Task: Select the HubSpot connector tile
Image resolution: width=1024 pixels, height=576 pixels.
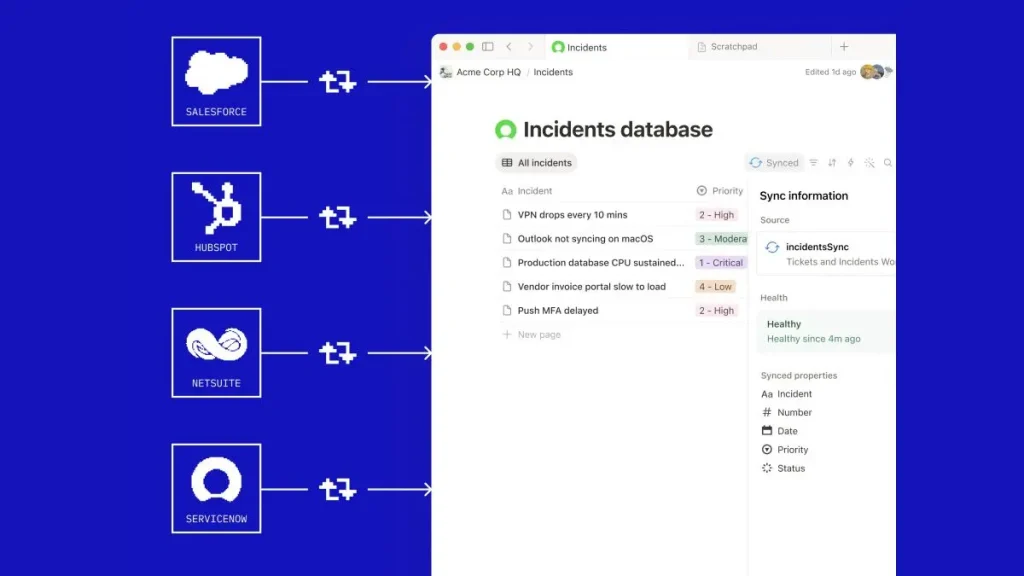Action: (x=216, y=217)
